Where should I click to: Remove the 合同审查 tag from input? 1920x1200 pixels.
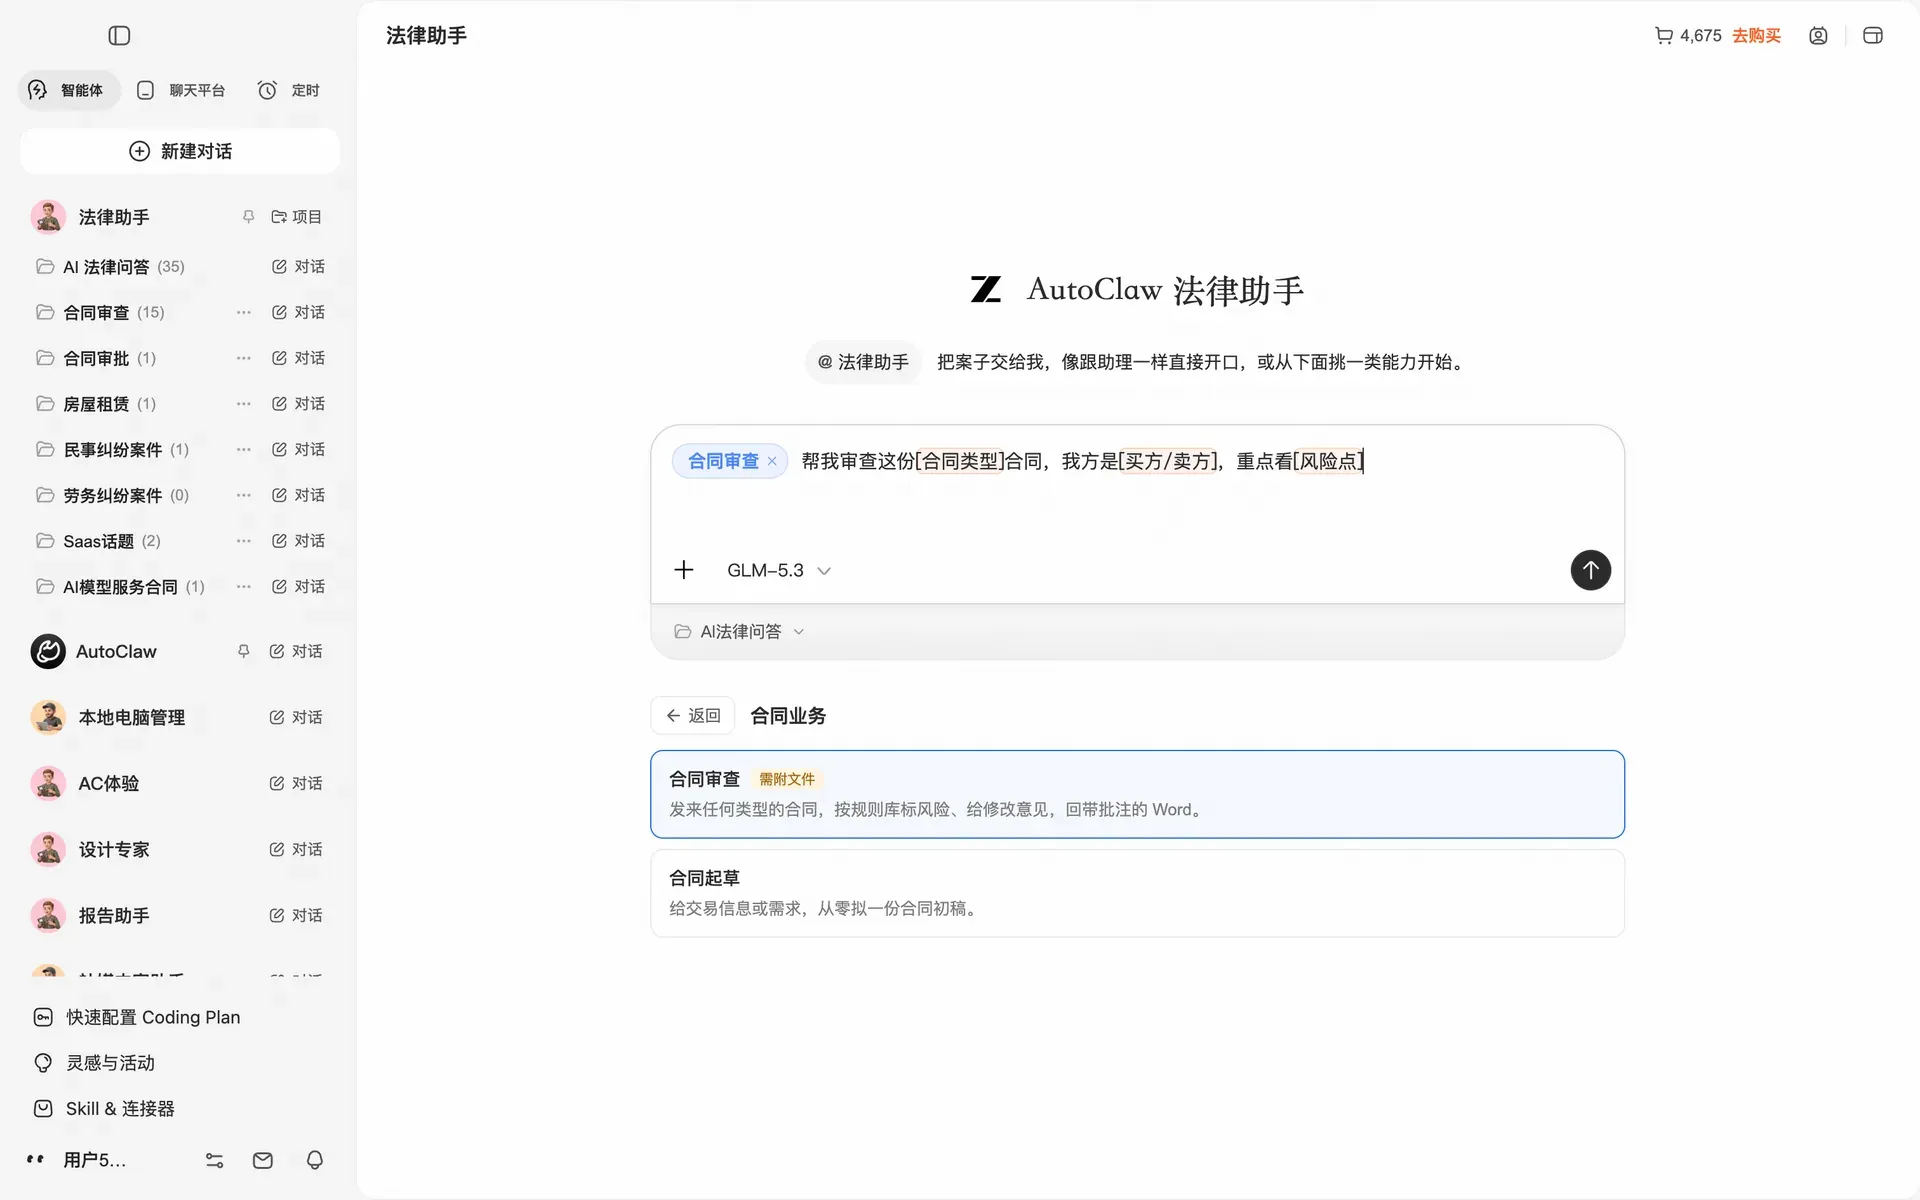point(772,461)
